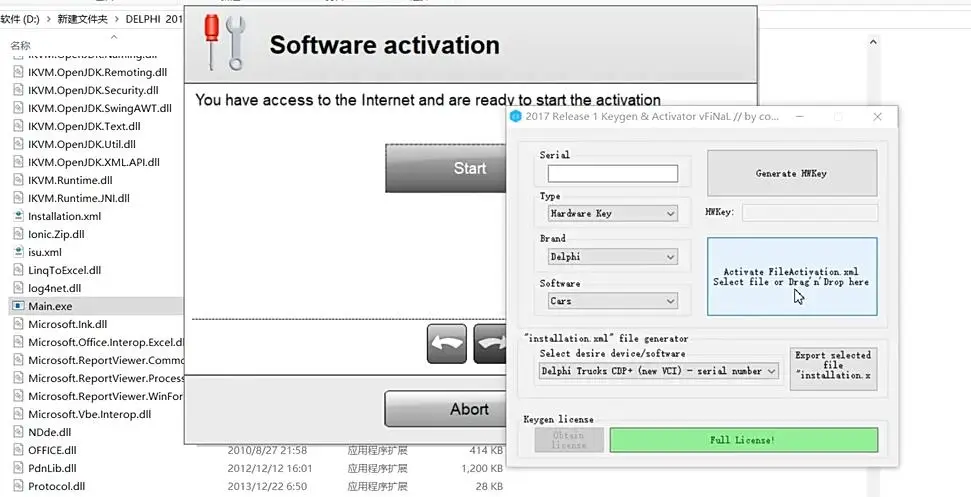Select log4net.dll file

point(54,288)
